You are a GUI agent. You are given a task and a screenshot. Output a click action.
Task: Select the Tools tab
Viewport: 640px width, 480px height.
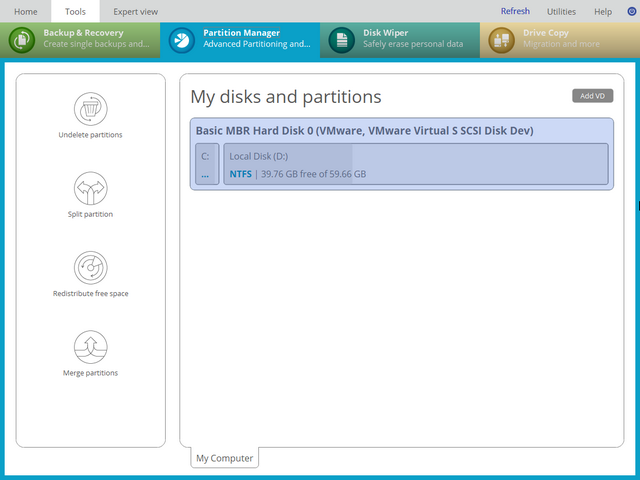point(75,12)
